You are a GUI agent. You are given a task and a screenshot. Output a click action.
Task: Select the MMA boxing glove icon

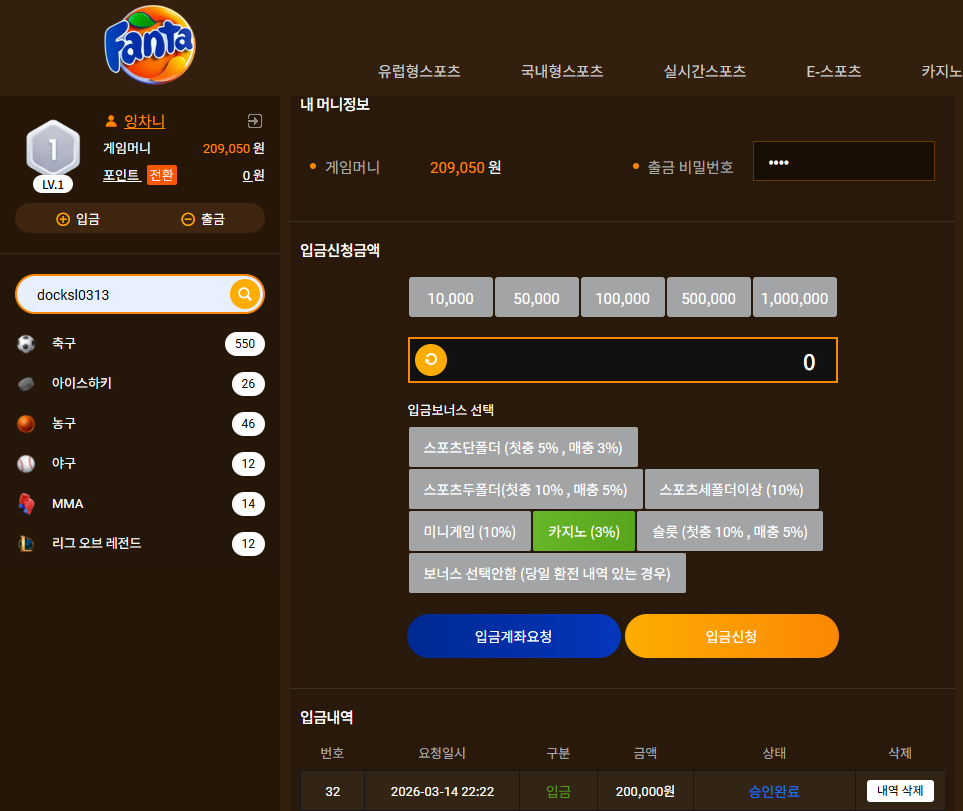26,503
